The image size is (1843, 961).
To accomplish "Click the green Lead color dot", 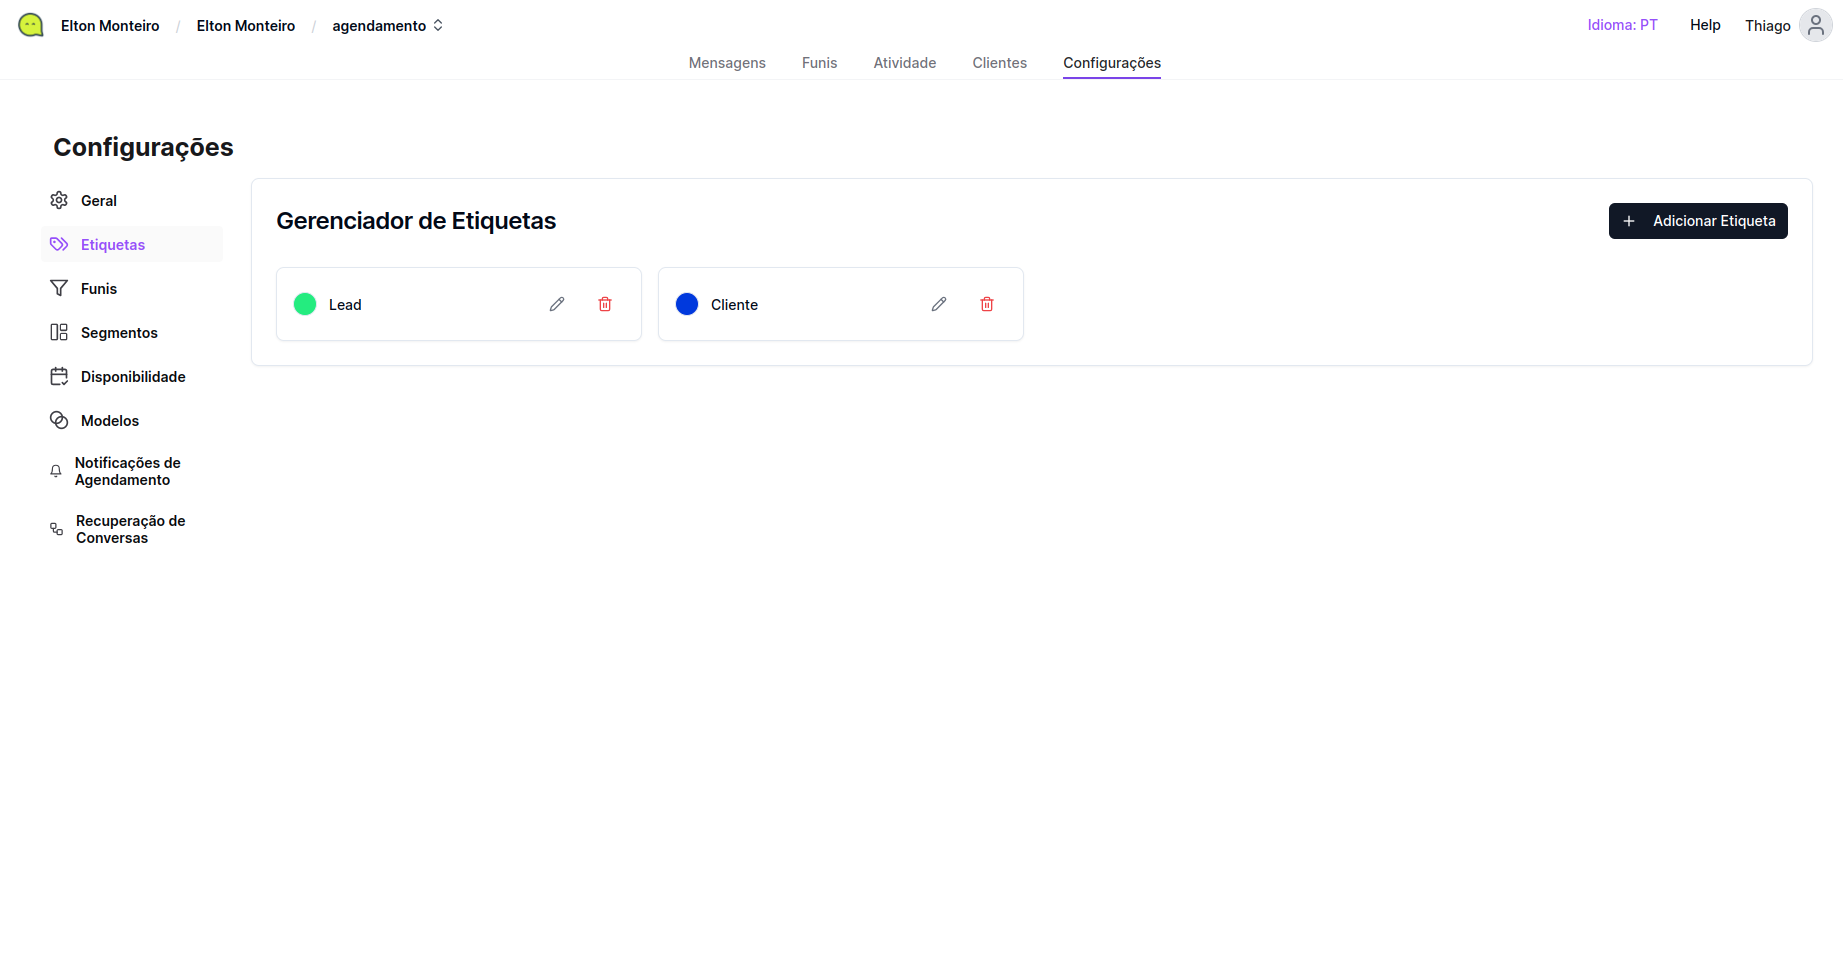I will coord(305,304).
